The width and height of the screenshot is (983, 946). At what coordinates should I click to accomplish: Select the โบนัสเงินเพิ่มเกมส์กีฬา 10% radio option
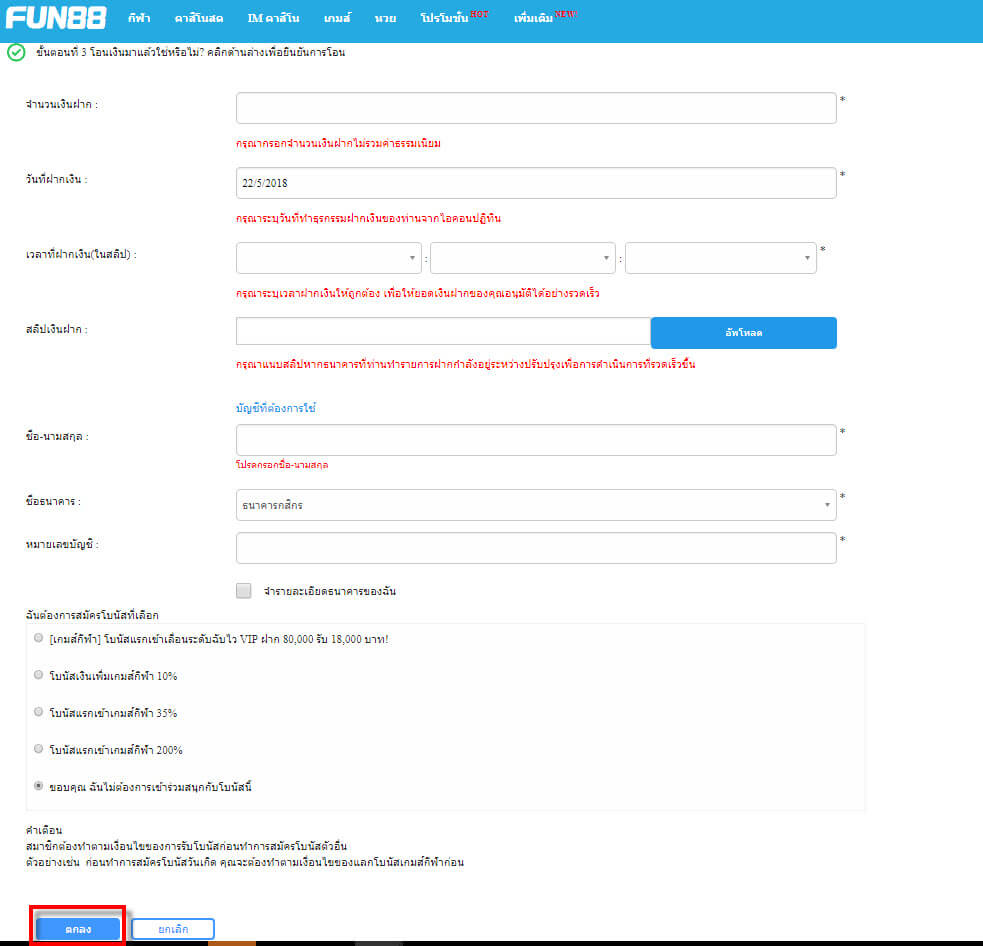[38, 675]
